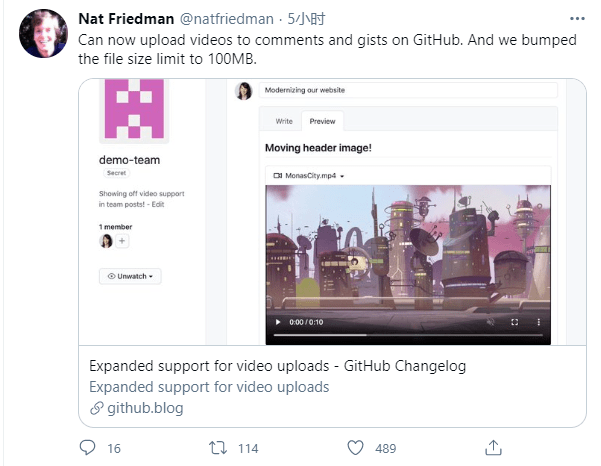Click the add member plus button
The width and height of the screenshot is (601, 466).
coord(122,241)
